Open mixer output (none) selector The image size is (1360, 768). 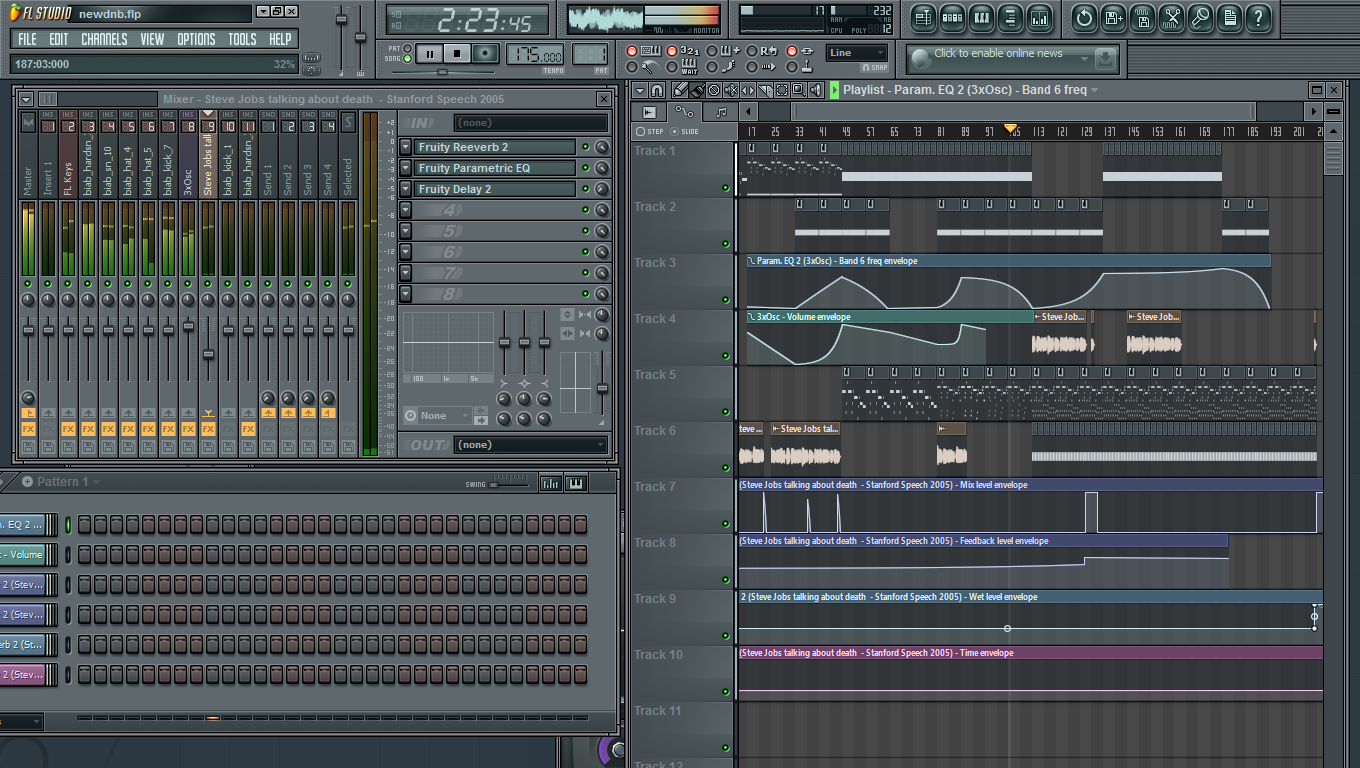[531, 445]
